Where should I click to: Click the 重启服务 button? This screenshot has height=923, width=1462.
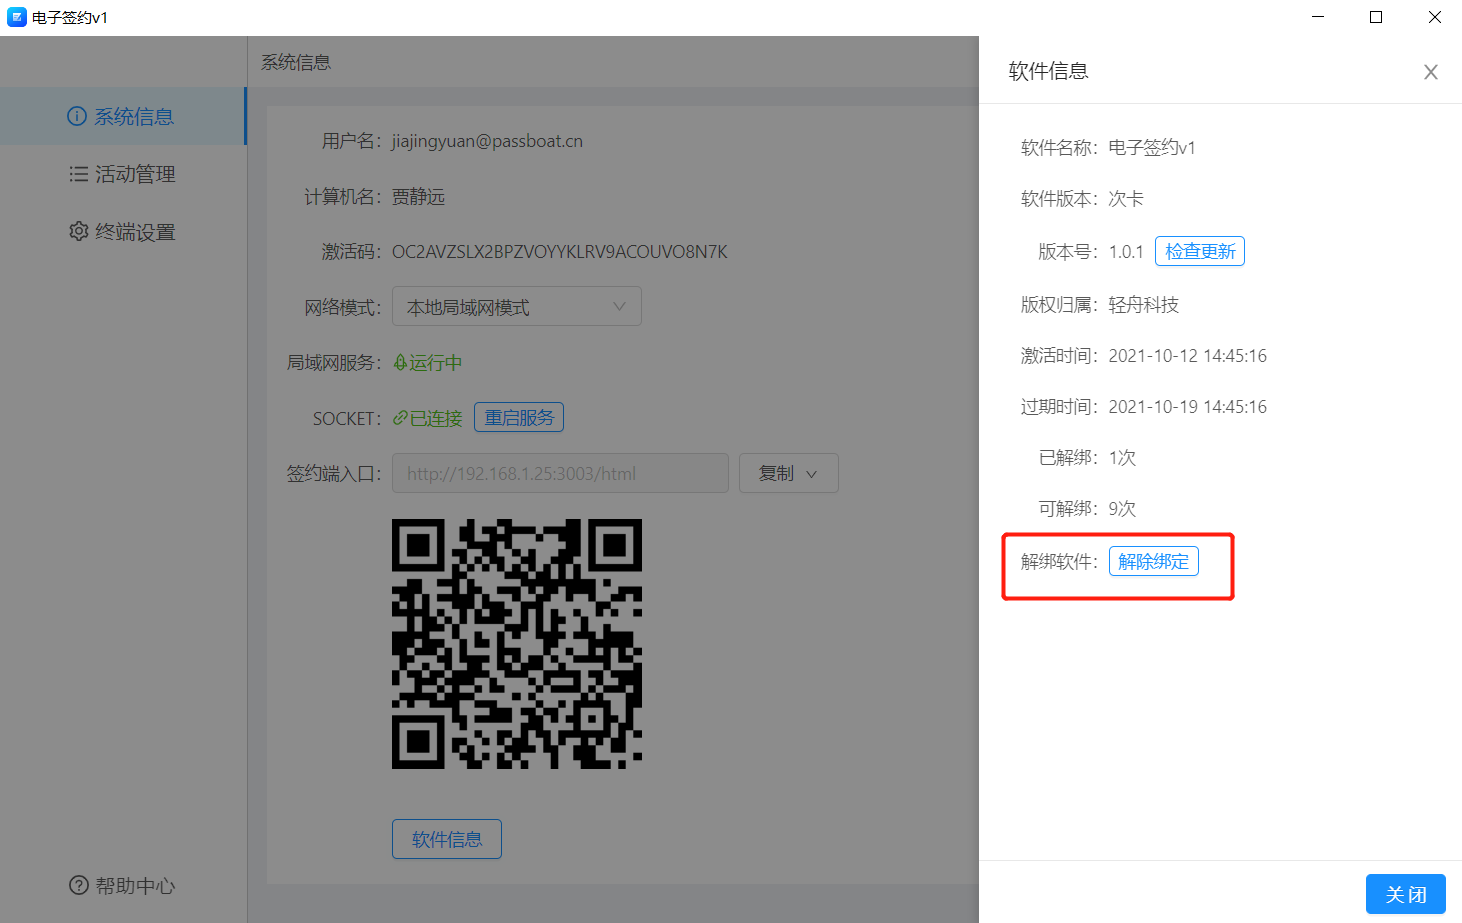point(519,417)
